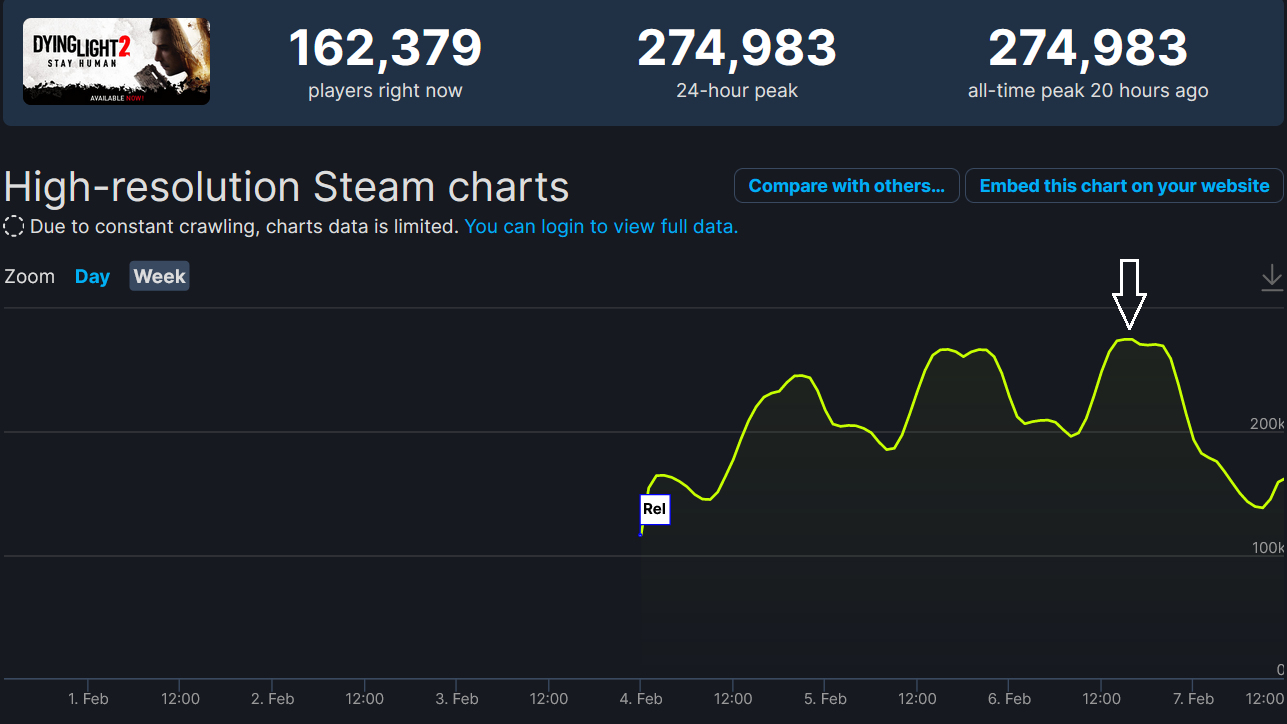Click the 'Zoom' label text
The width and height of the screenshot is (1287, 724).
click(30, 276)
